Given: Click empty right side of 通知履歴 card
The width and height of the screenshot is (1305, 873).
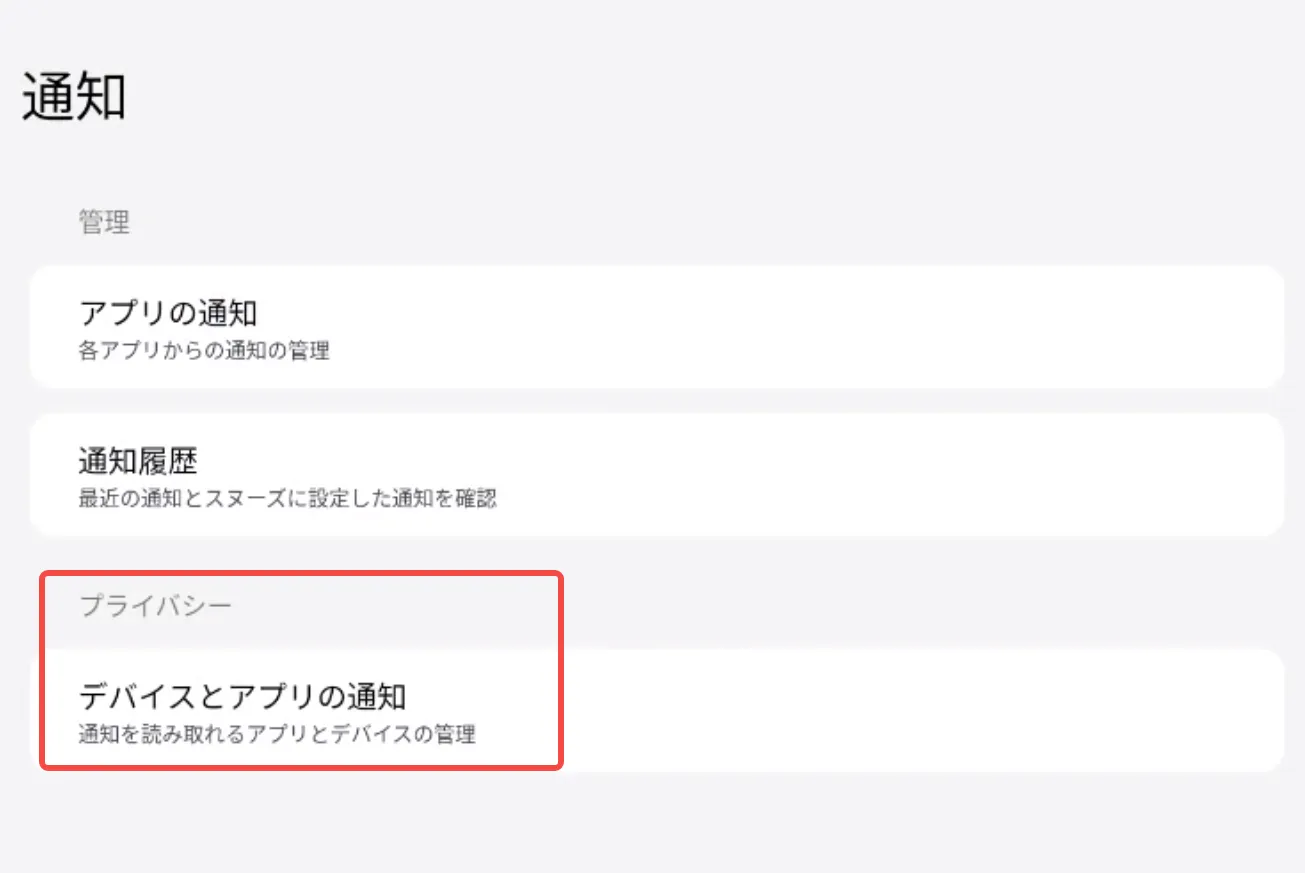Looking at the screenshot, I should click(1000, 475).
